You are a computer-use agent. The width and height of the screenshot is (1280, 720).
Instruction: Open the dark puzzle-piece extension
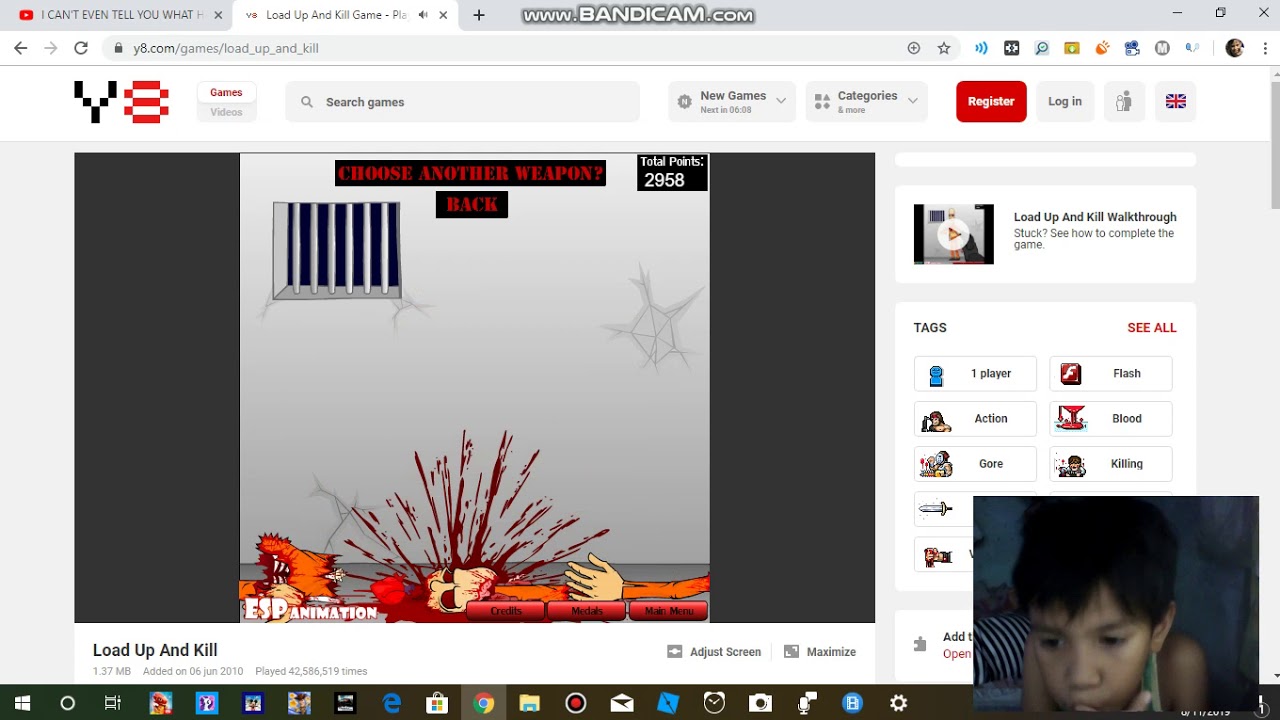pyautogui.click(x=1011, y=48)
